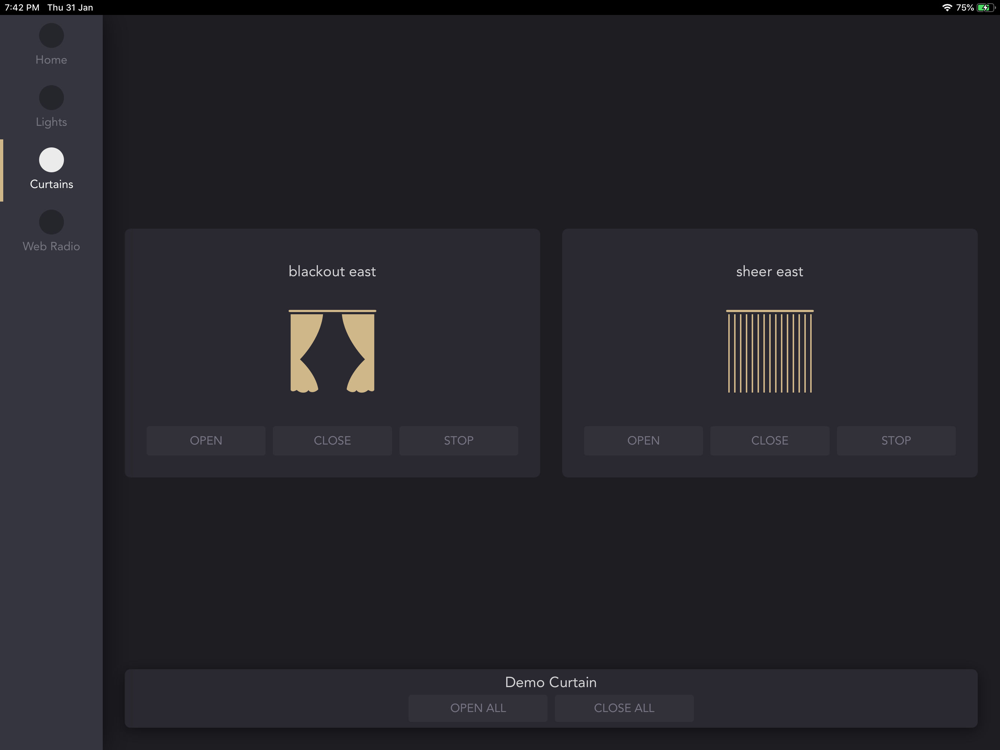
Task: Open the sheer east curtain
Action: point(643,441)
